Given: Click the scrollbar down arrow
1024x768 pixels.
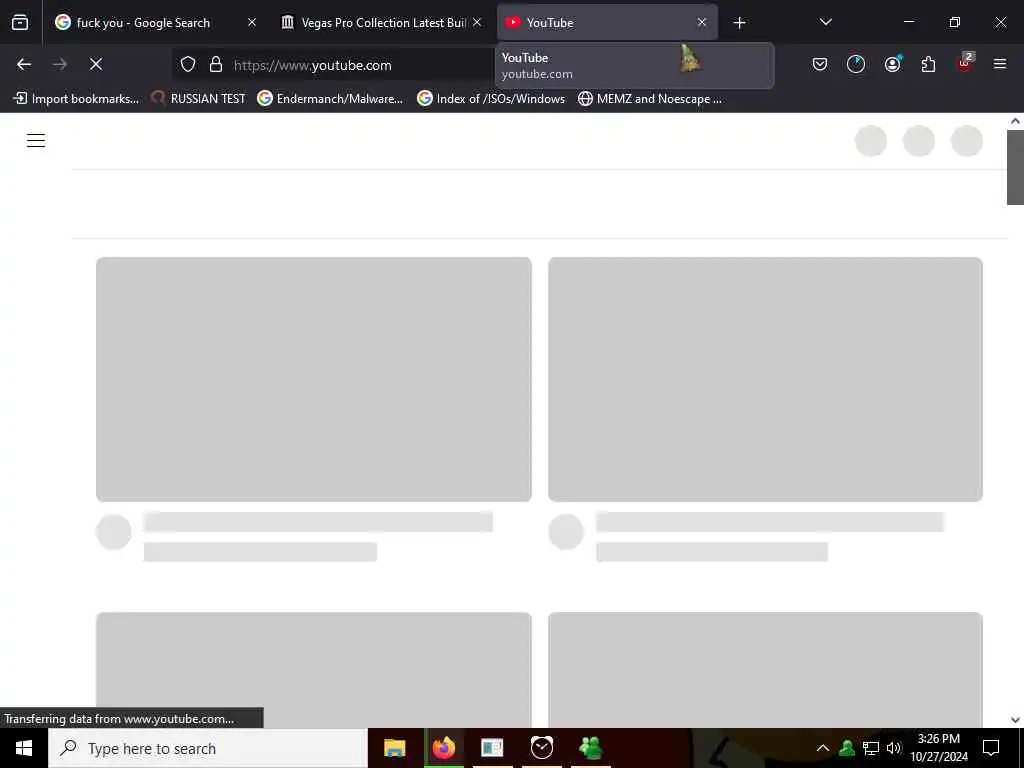Looking at the screenshot, I should 1015,720.
